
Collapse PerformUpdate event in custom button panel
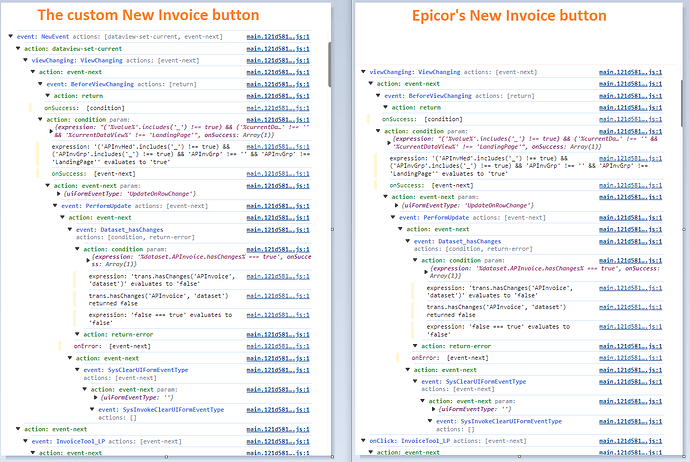coord(55,205)
